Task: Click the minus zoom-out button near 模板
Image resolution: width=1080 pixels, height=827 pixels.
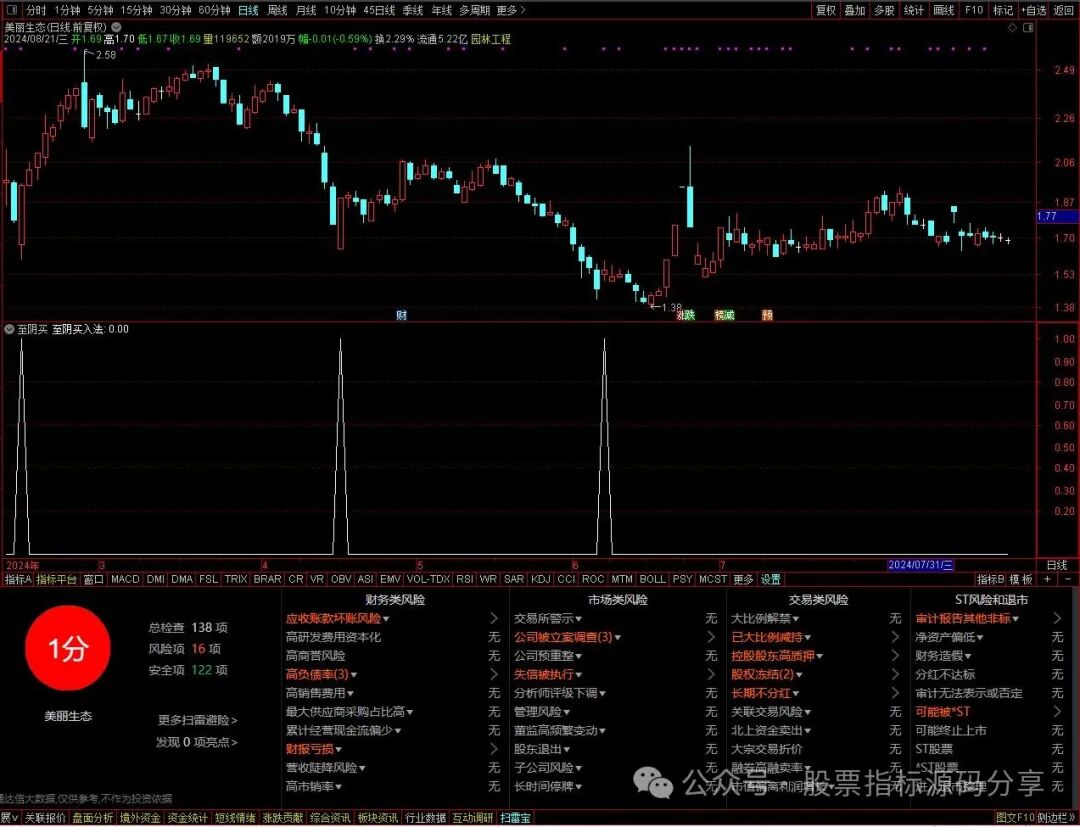Action: [x=1068, y=580]
